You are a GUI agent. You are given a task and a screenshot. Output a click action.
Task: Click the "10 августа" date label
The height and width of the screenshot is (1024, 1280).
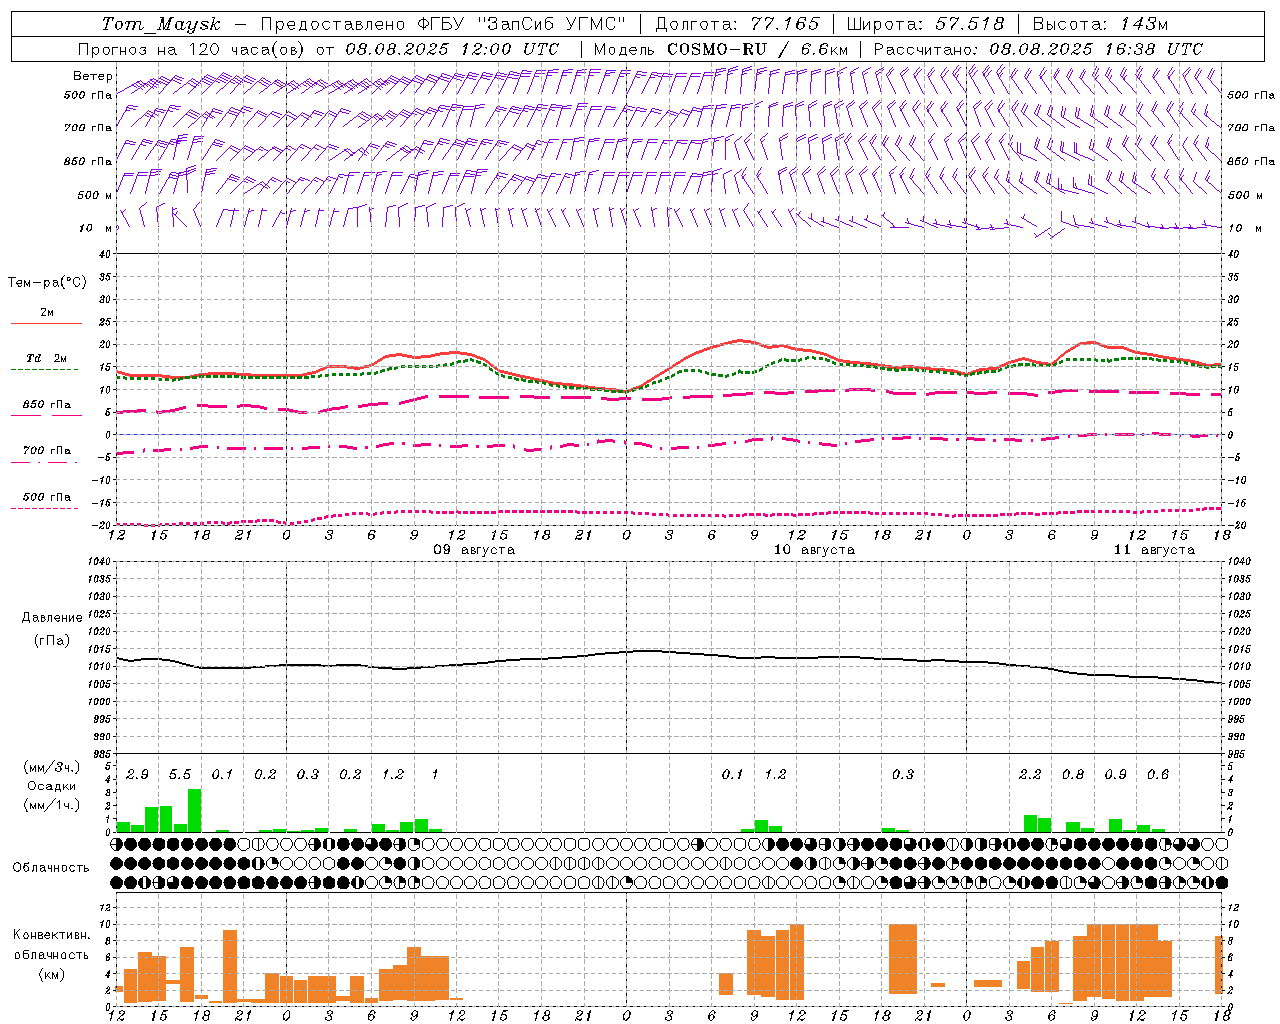tap(814, 550)
